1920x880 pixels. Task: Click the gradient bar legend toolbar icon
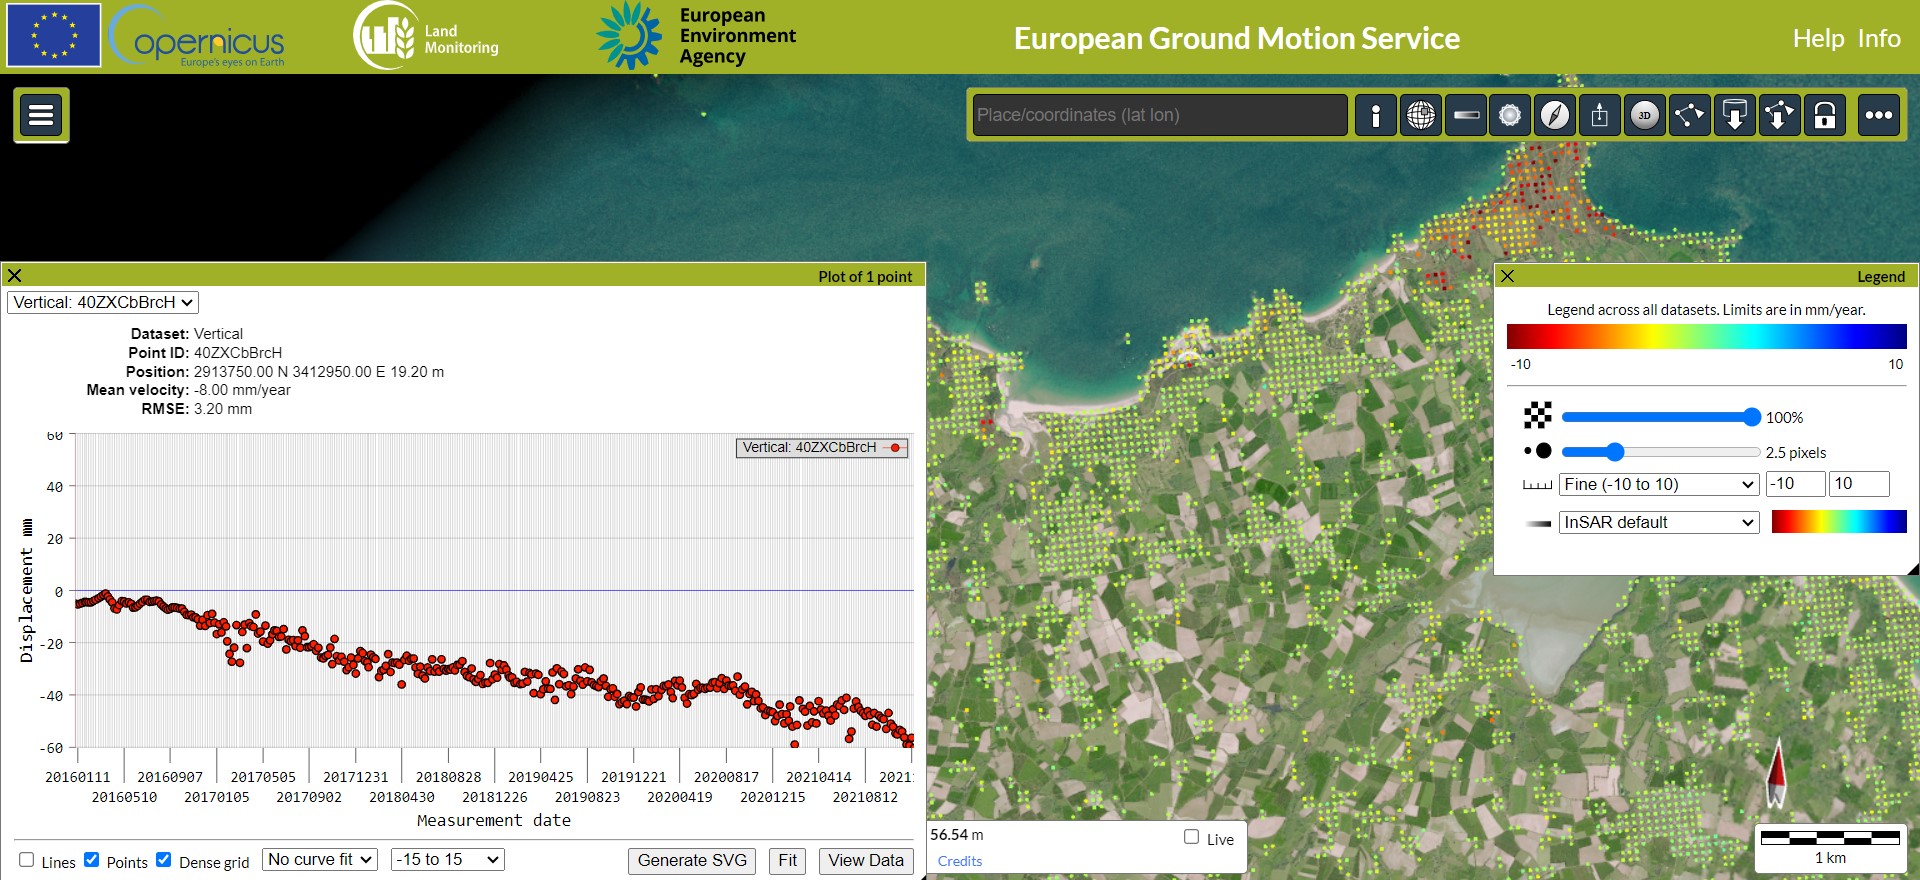tap(1466, 115)
